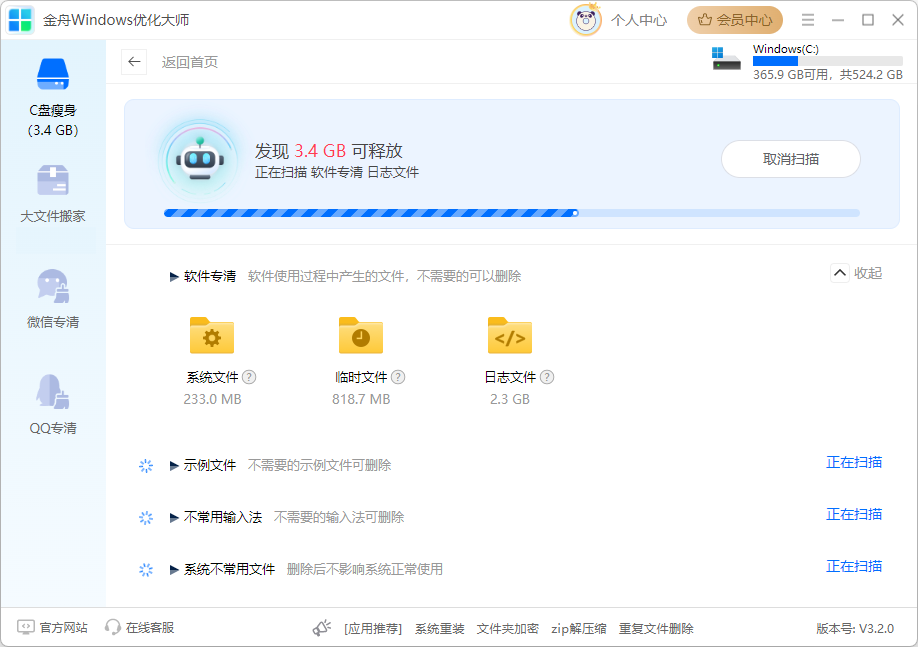
Task: Click 返回首页 to return home
Action: (x=190, y=62)
